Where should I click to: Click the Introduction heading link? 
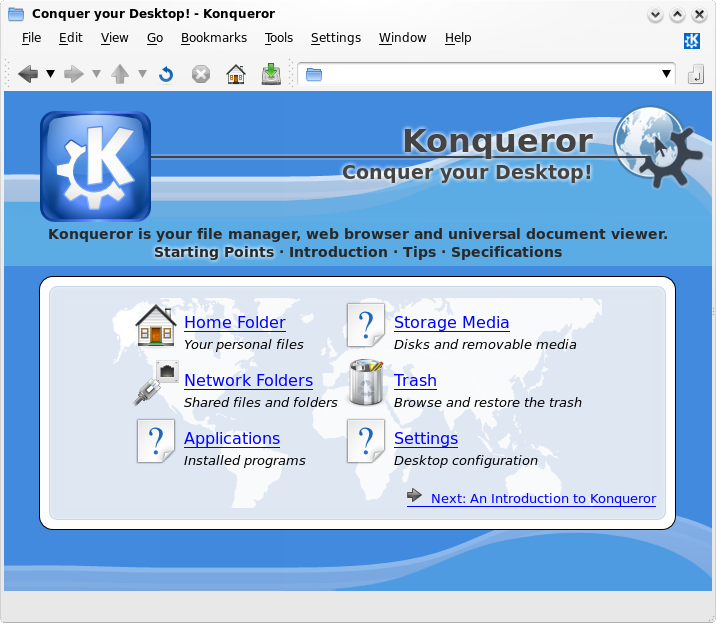click(x=338, y=252)
